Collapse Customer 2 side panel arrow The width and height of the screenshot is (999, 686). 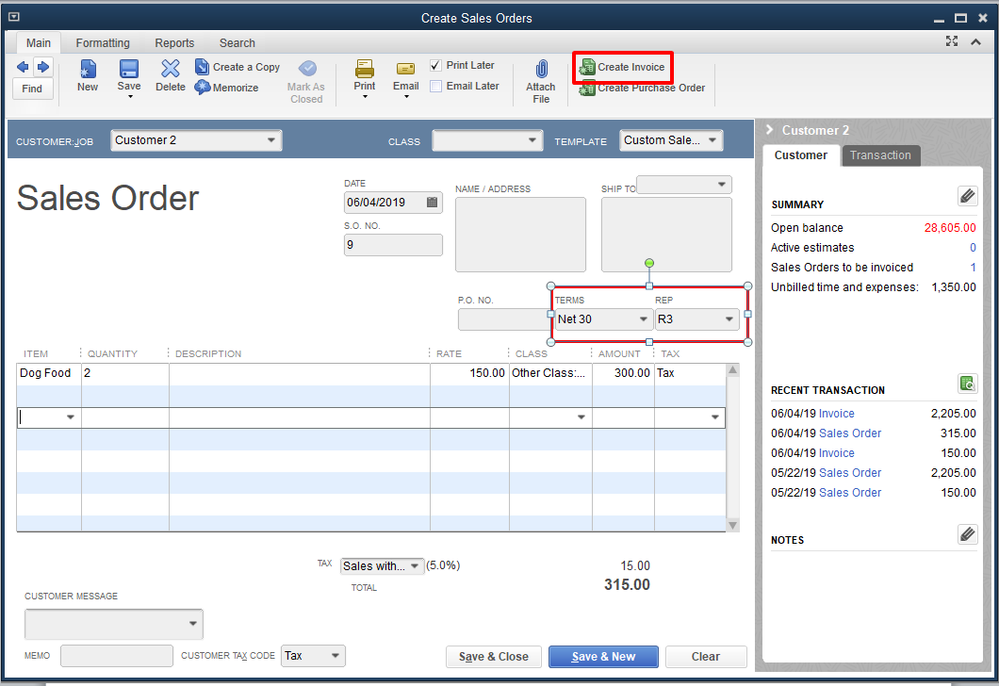click(770, 129)
